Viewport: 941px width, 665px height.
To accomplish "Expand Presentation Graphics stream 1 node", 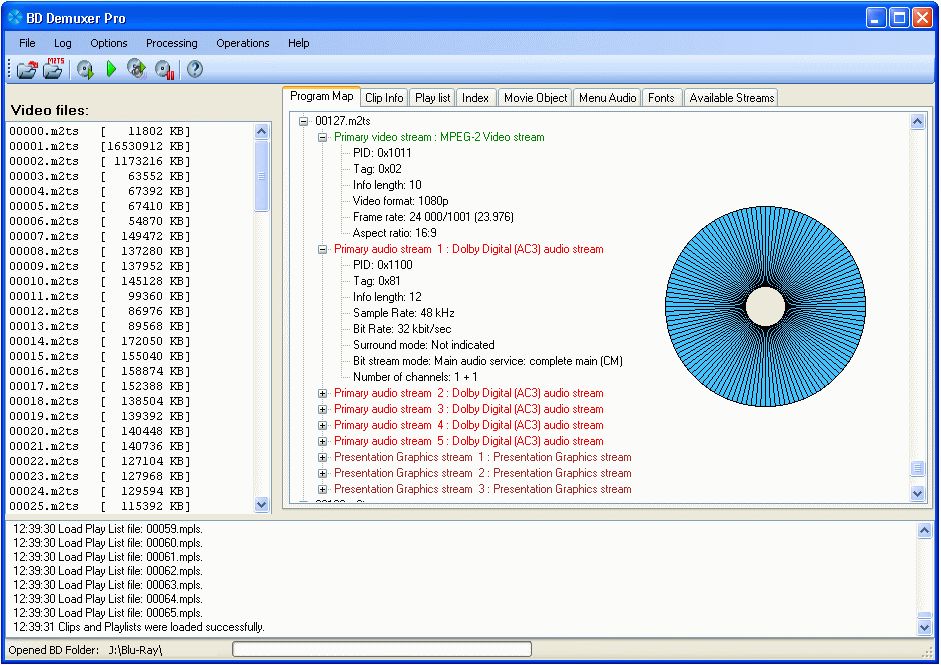I will click(x=322, y=457).
